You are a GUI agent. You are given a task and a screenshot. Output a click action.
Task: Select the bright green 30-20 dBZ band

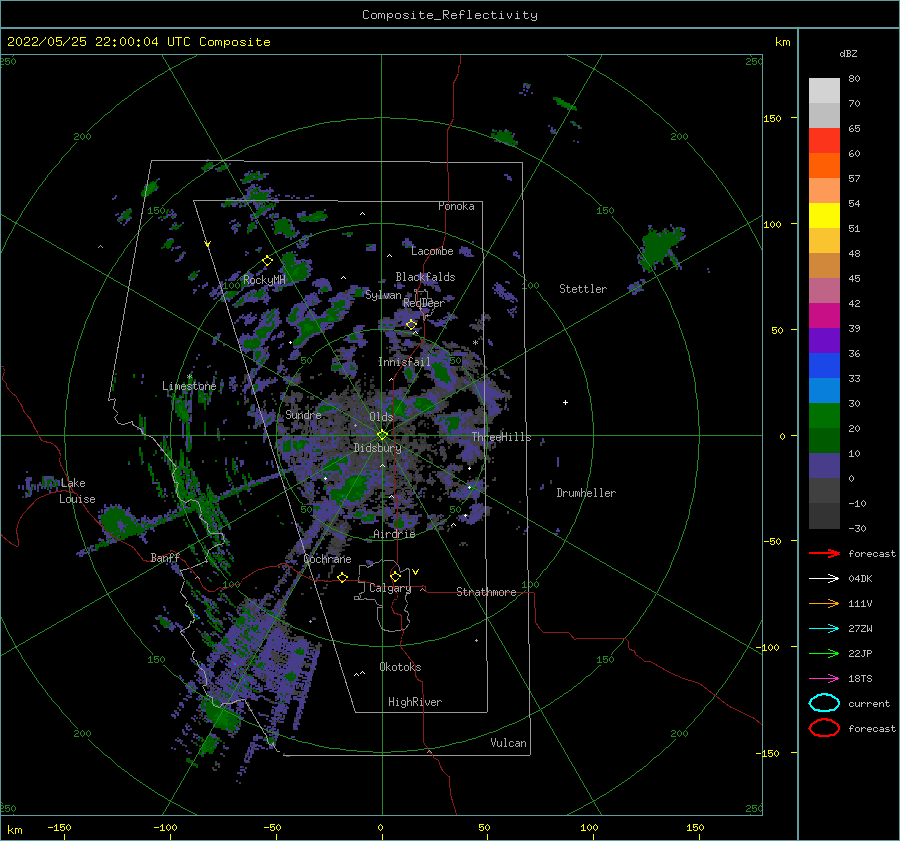point(824,416)
